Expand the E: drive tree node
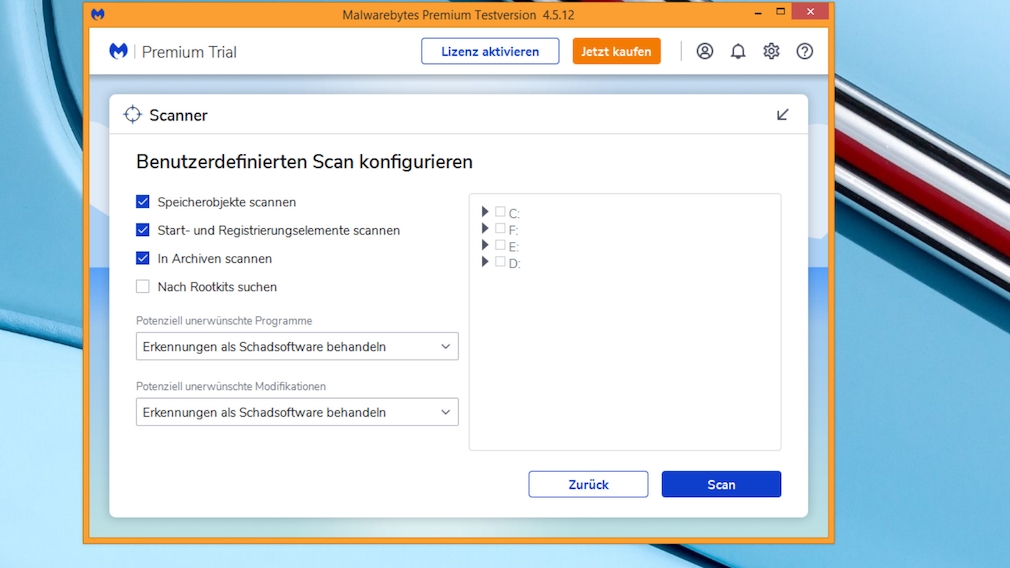Viewport: 1010px width, 568px height. pos(485,245)
